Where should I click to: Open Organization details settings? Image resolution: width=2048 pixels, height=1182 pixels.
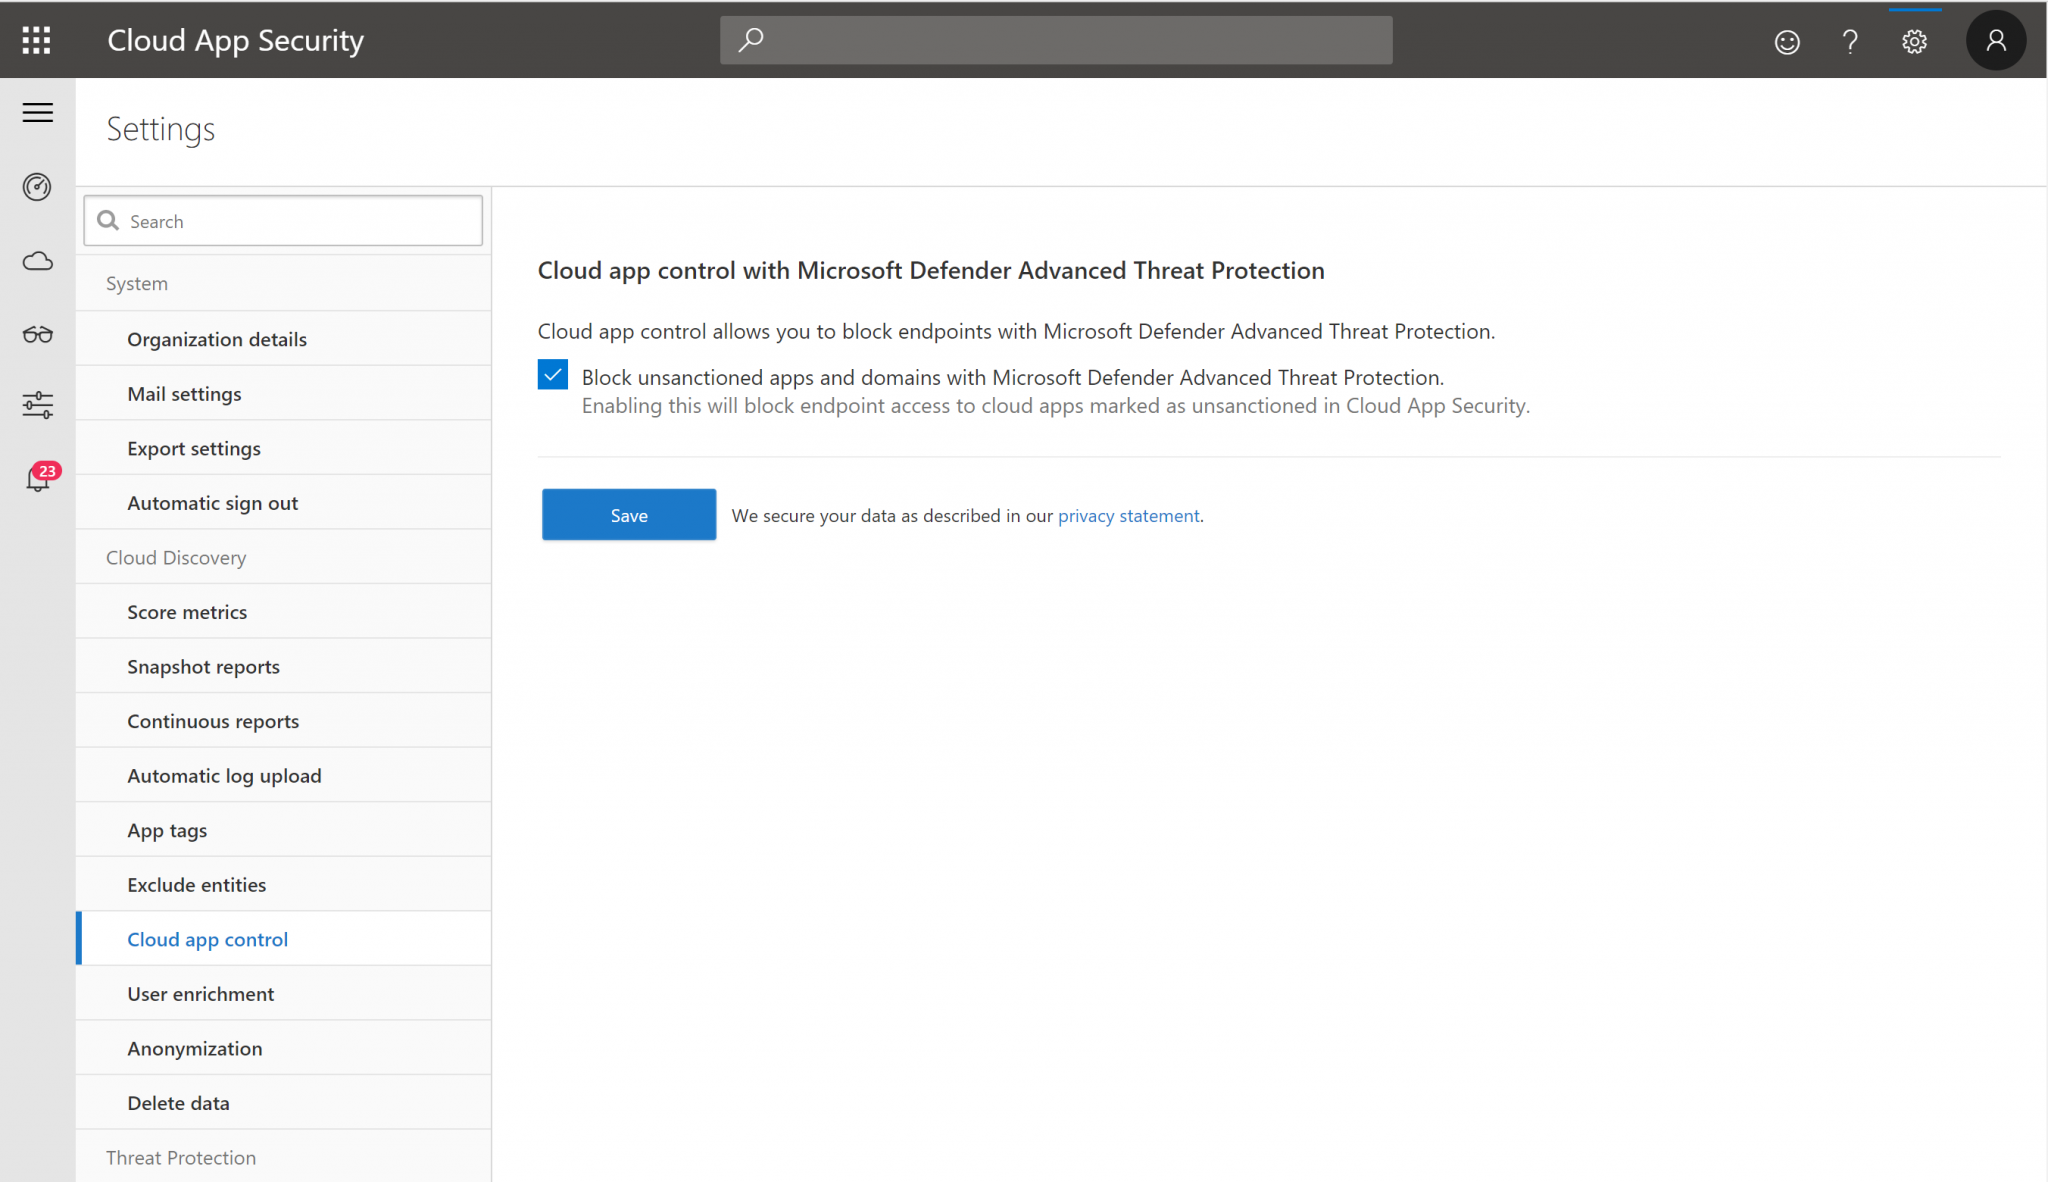[216, 339]
